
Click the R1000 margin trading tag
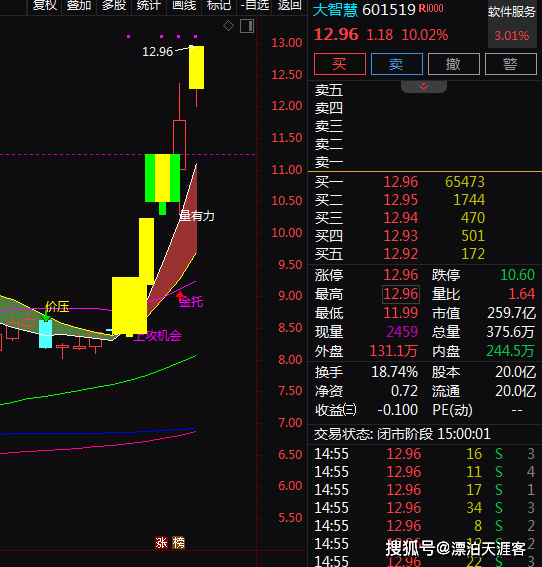(431, 8)
